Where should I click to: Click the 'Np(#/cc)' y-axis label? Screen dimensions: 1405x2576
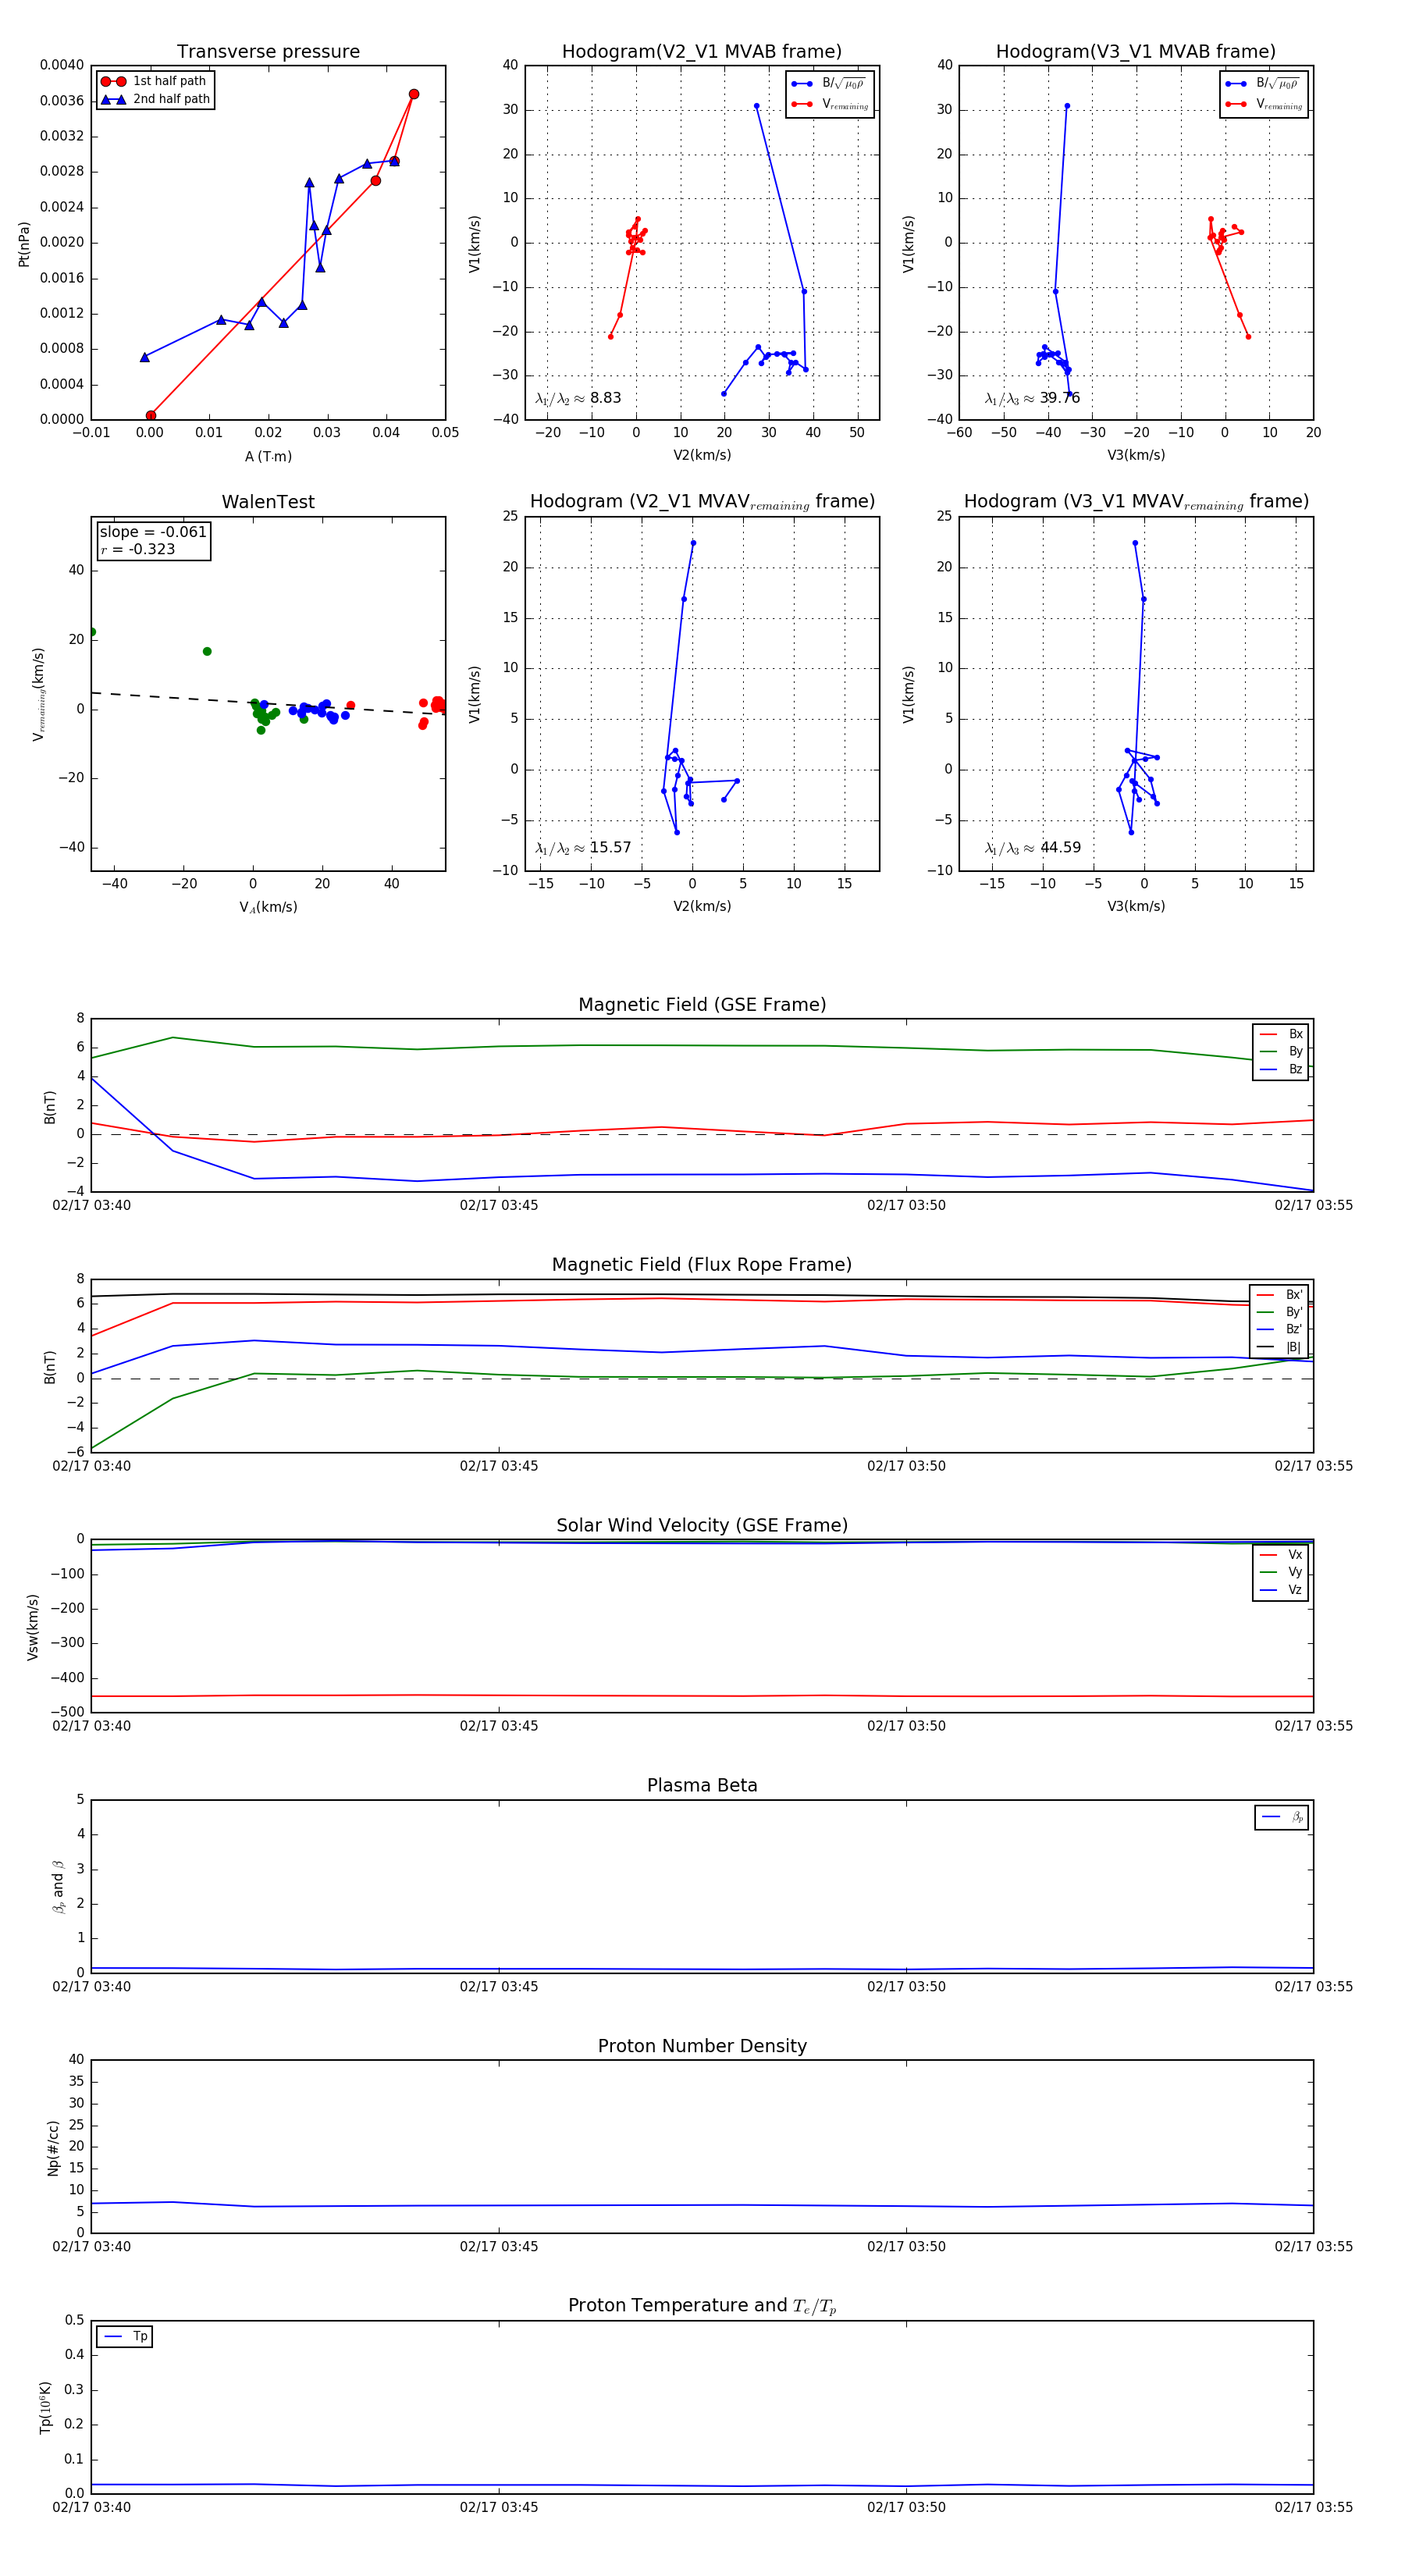click(53, 2147)
